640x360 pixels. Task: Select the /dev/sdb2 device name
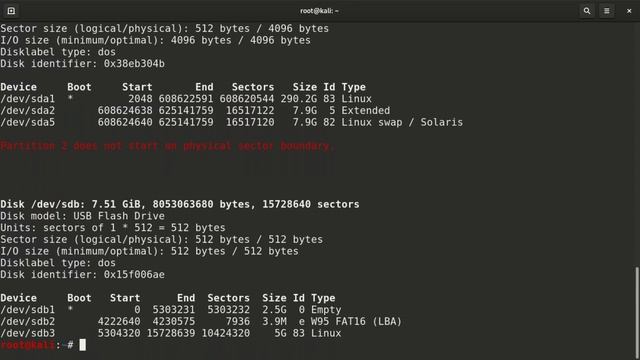[27, 322]
